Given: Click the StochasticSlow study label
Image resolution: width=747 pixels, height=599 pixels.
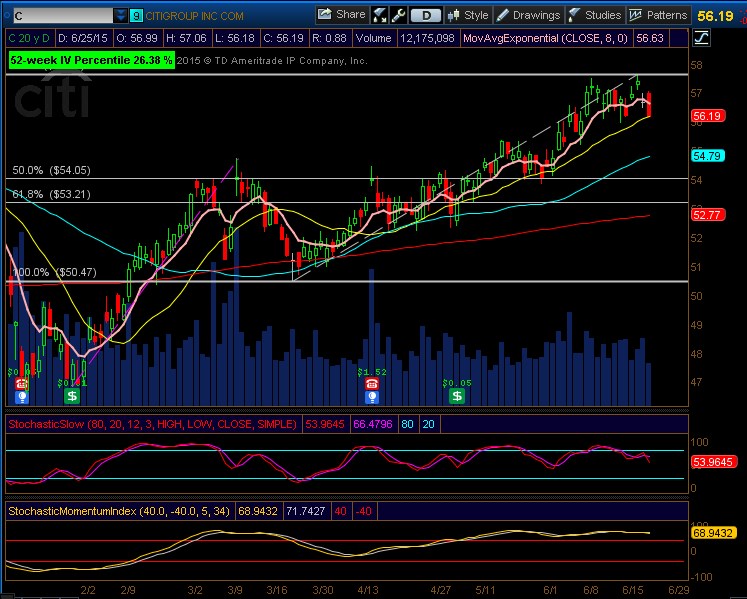Looking at the screenshot, I should click(x=152, y=424).
